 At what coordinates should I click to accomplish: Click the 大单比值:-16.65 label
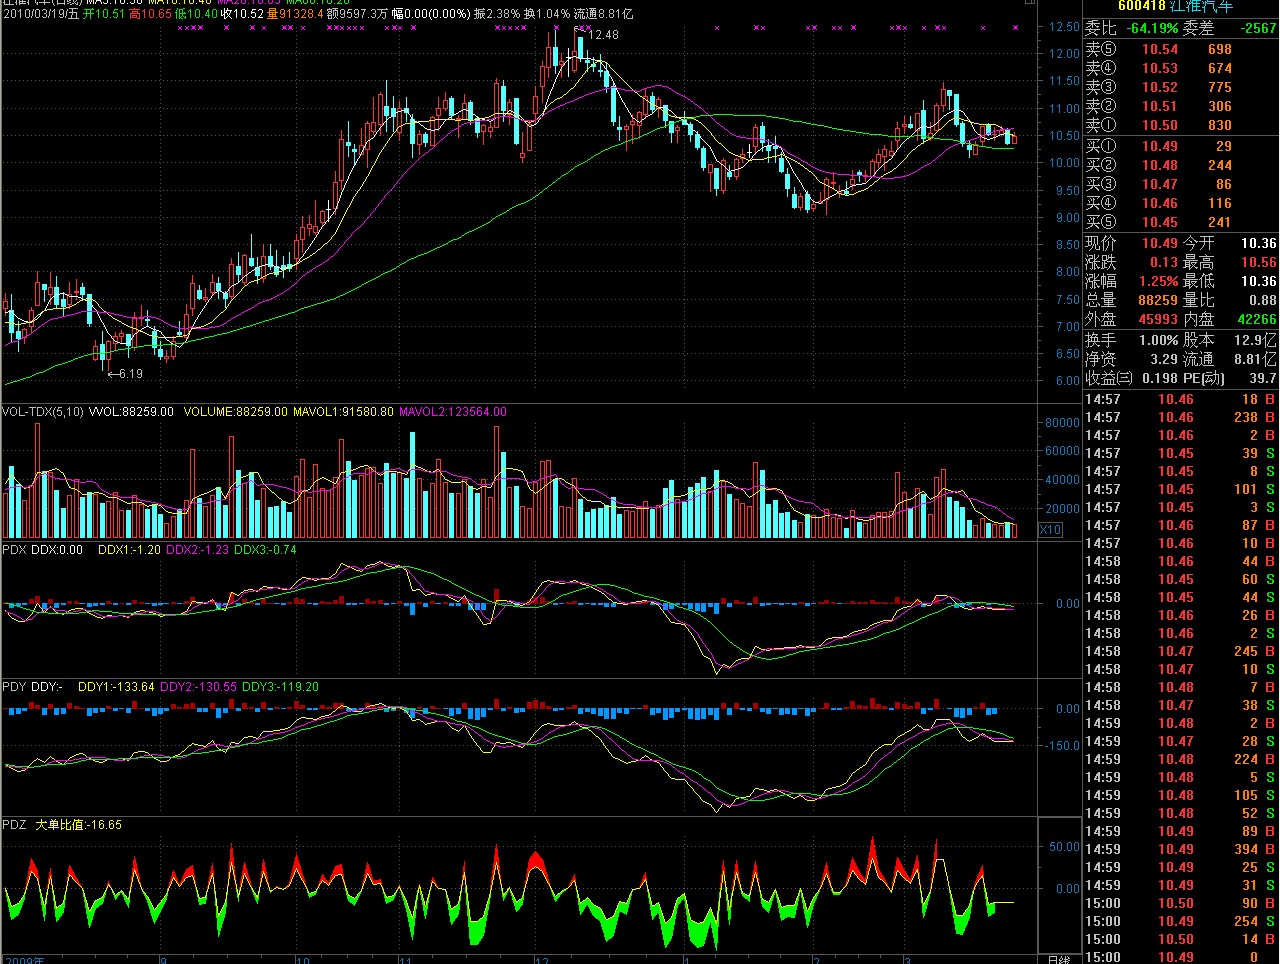click(x=78, y=825)
